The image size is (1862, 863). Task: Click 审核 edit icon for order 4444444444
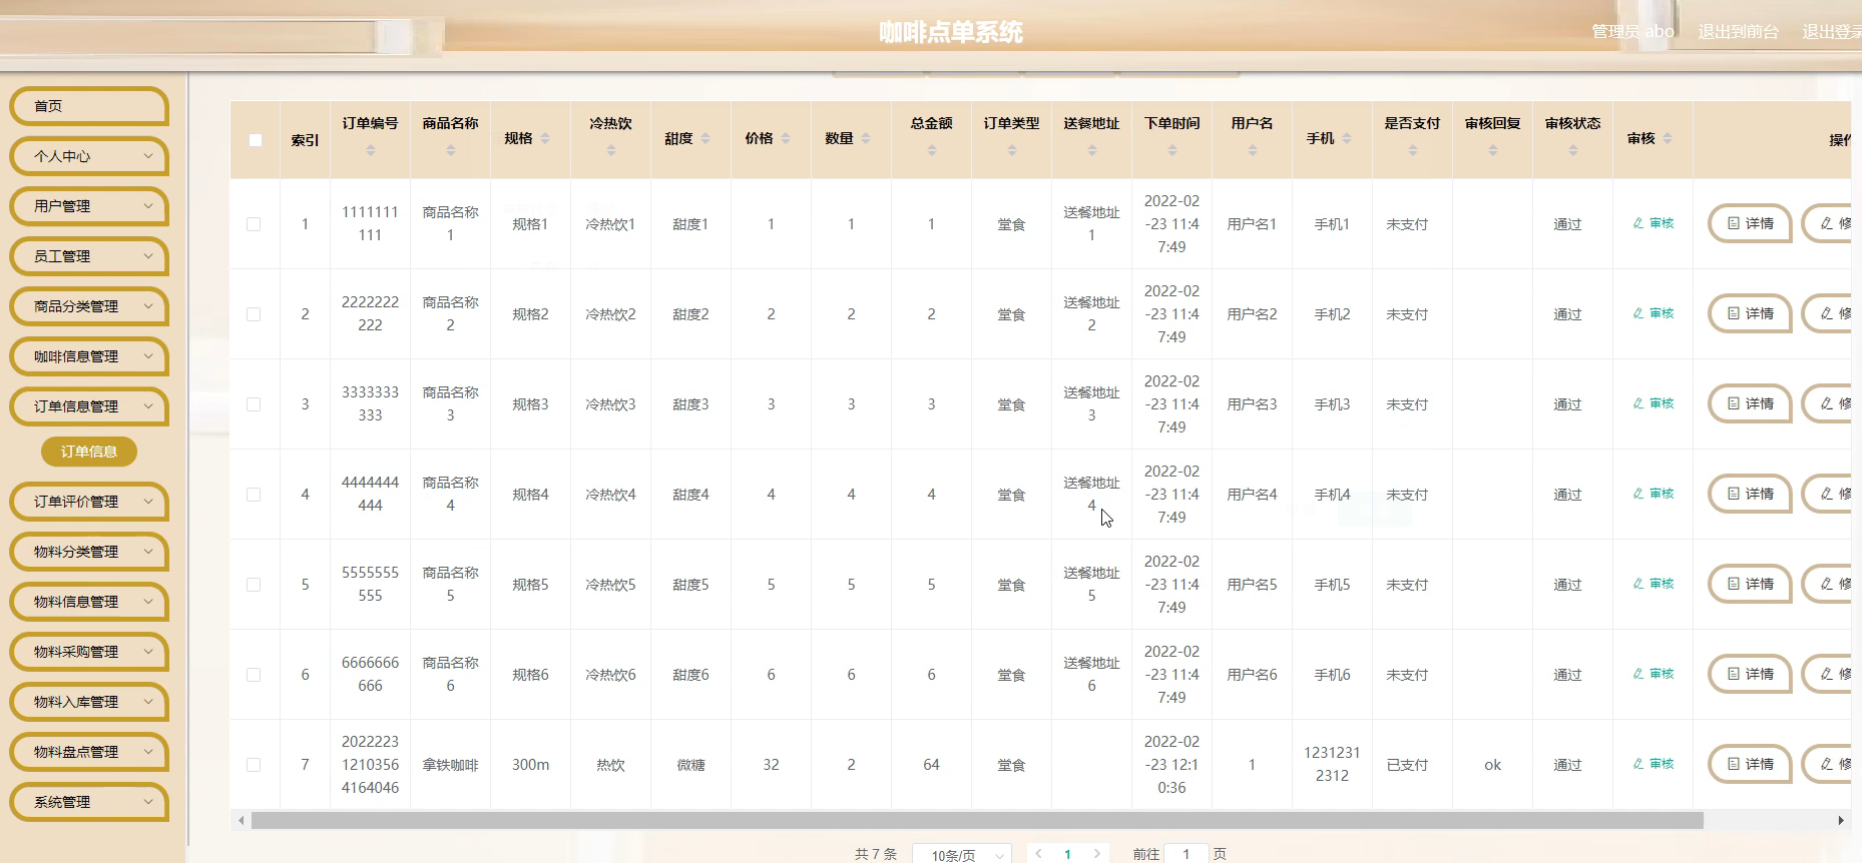(1638, 494)
